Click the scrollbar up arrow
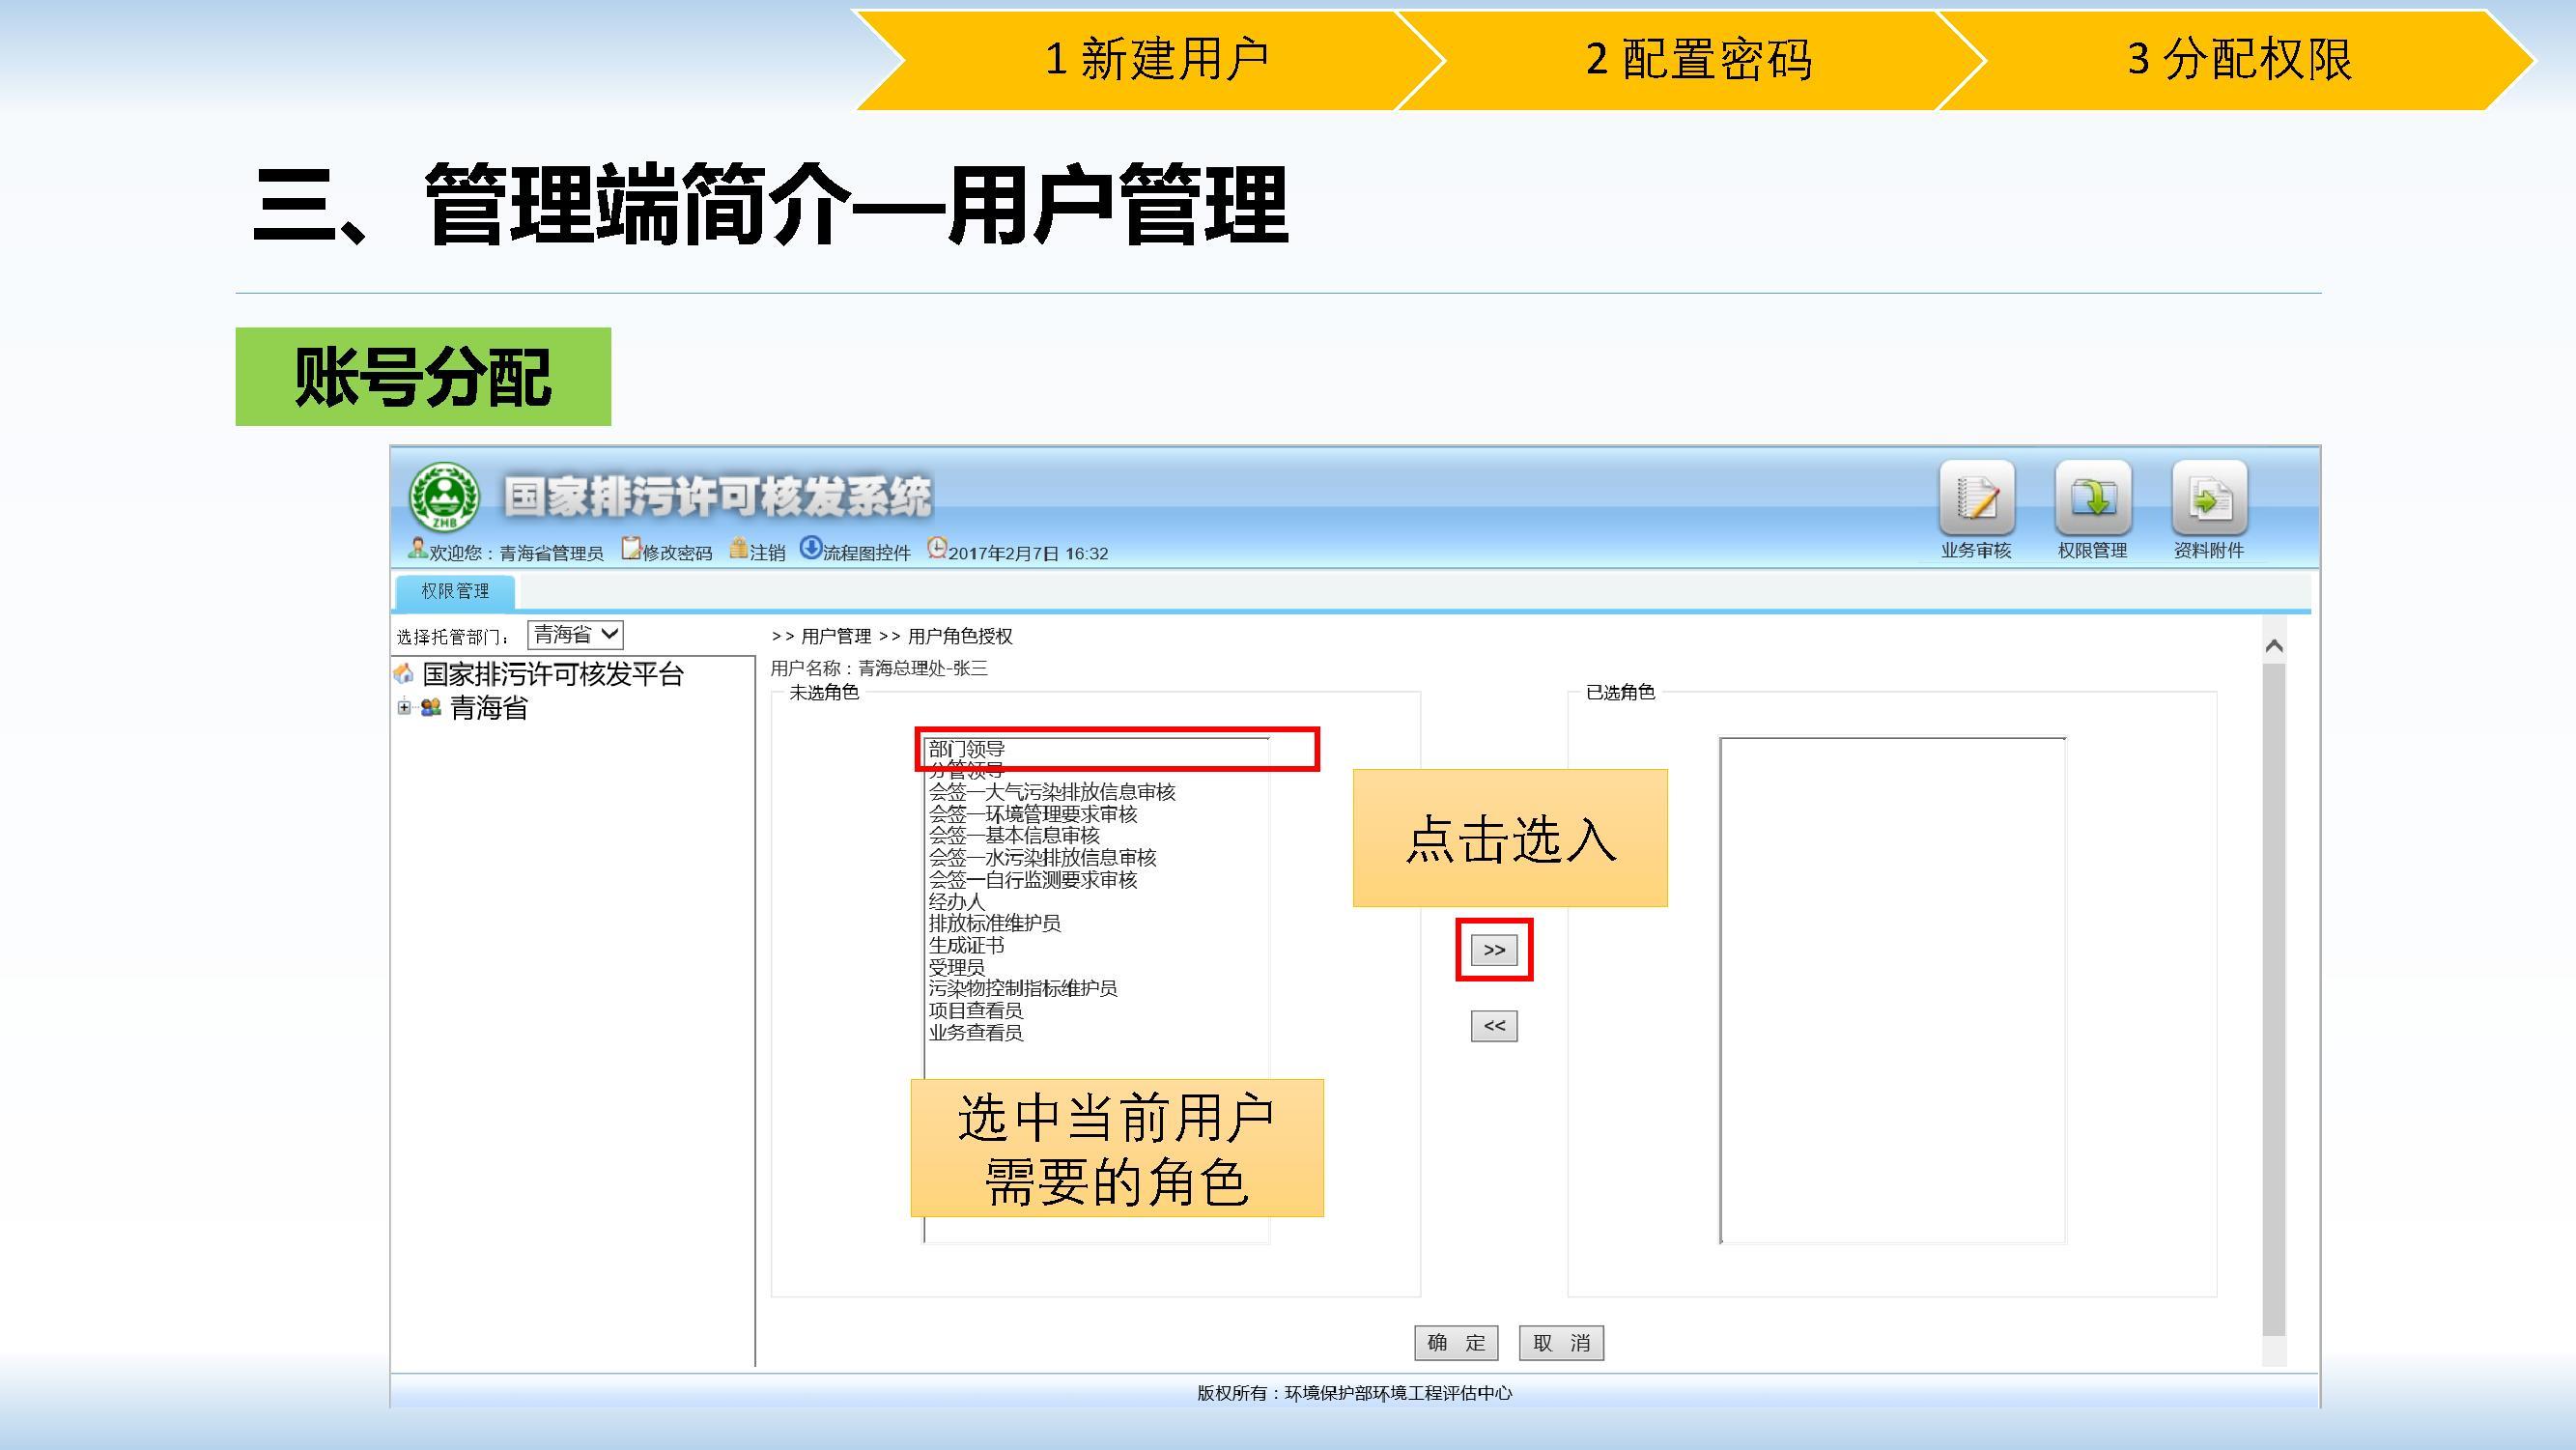Image resolution: width=2576 pixels, height=1450 pixels. pyautogui.click(x=2273, y=647)
